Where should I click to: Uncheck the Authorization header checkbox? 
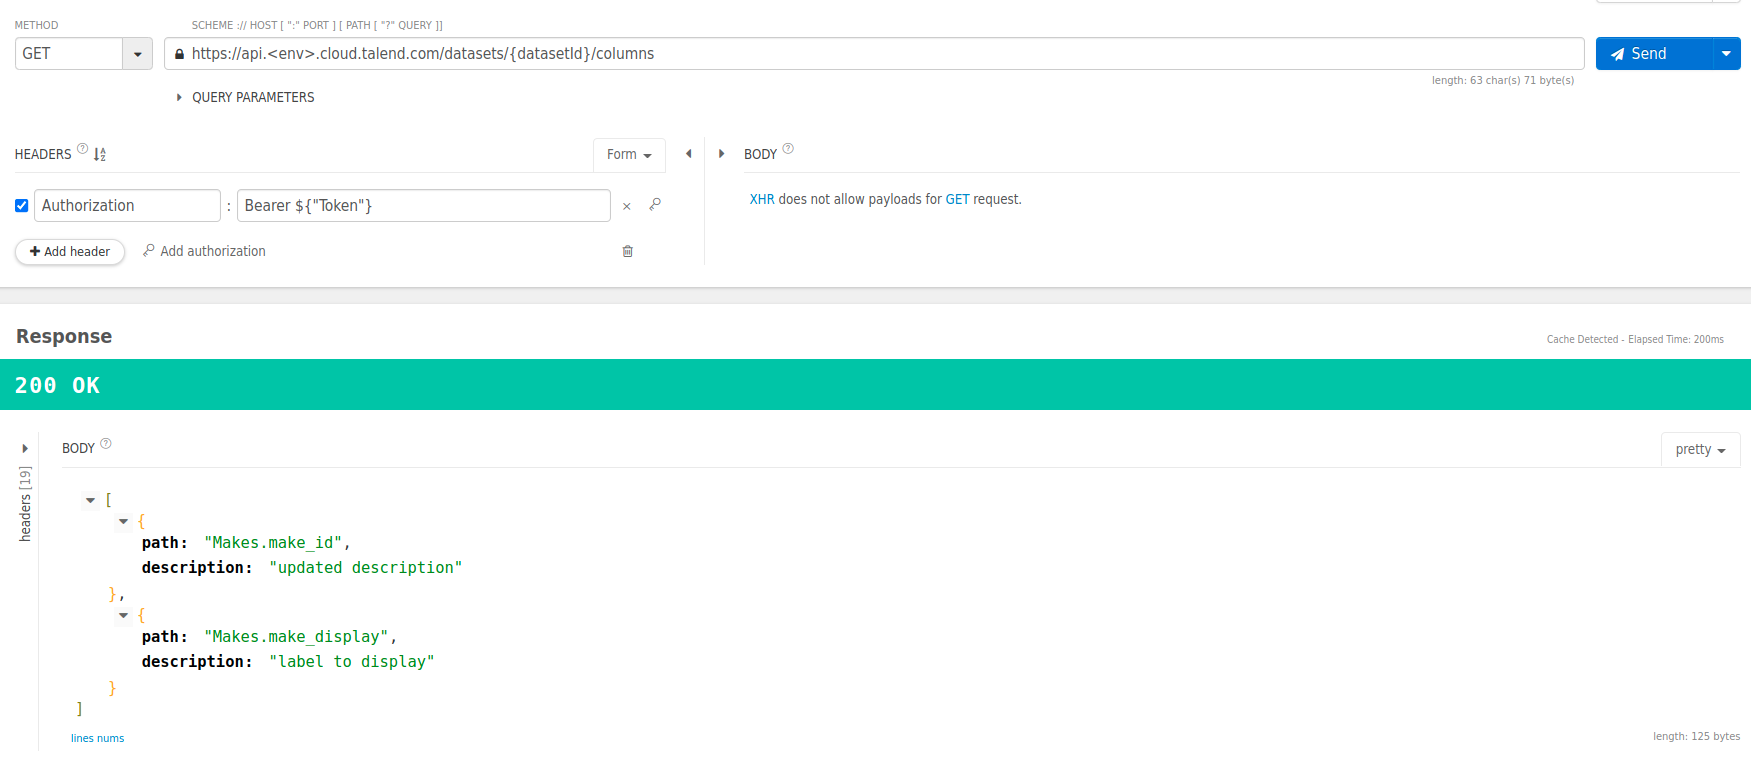coord(21,206)
